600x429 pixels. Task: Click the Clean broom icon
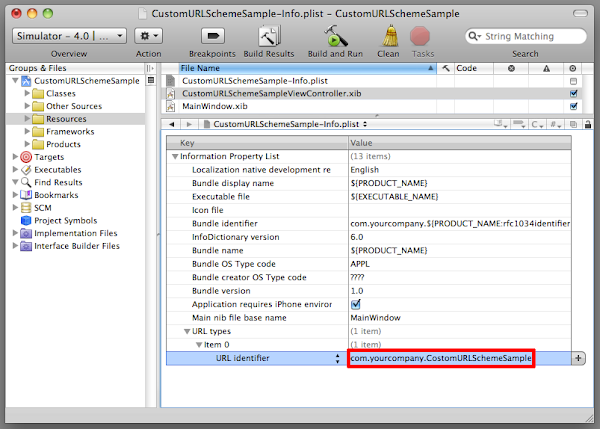pos(390,36)
